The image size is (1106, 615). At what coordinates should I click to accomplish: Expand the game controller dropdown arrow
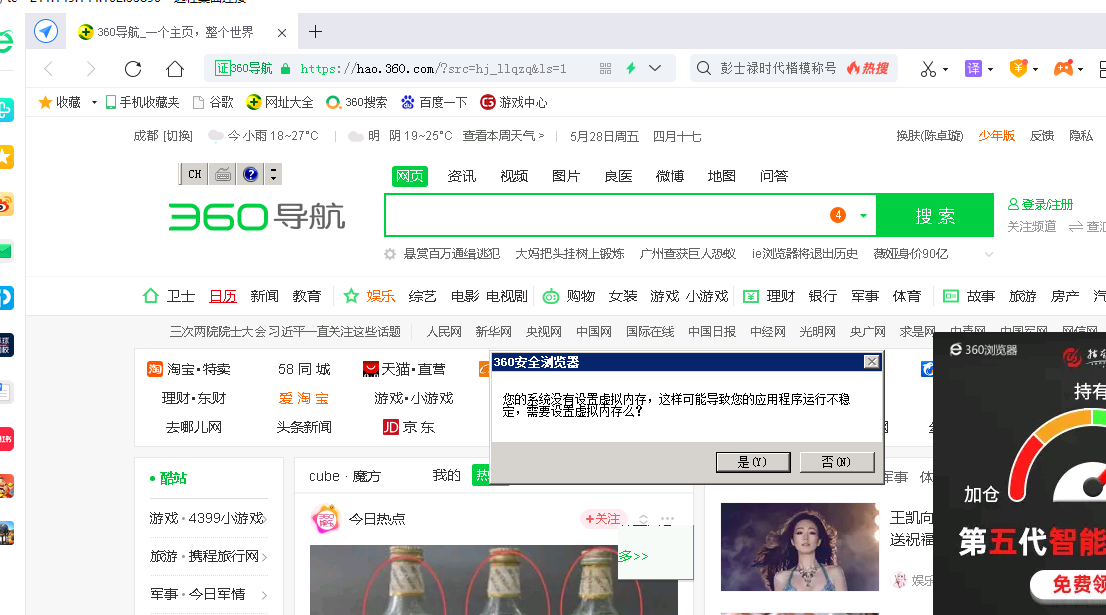[1080, 69]
